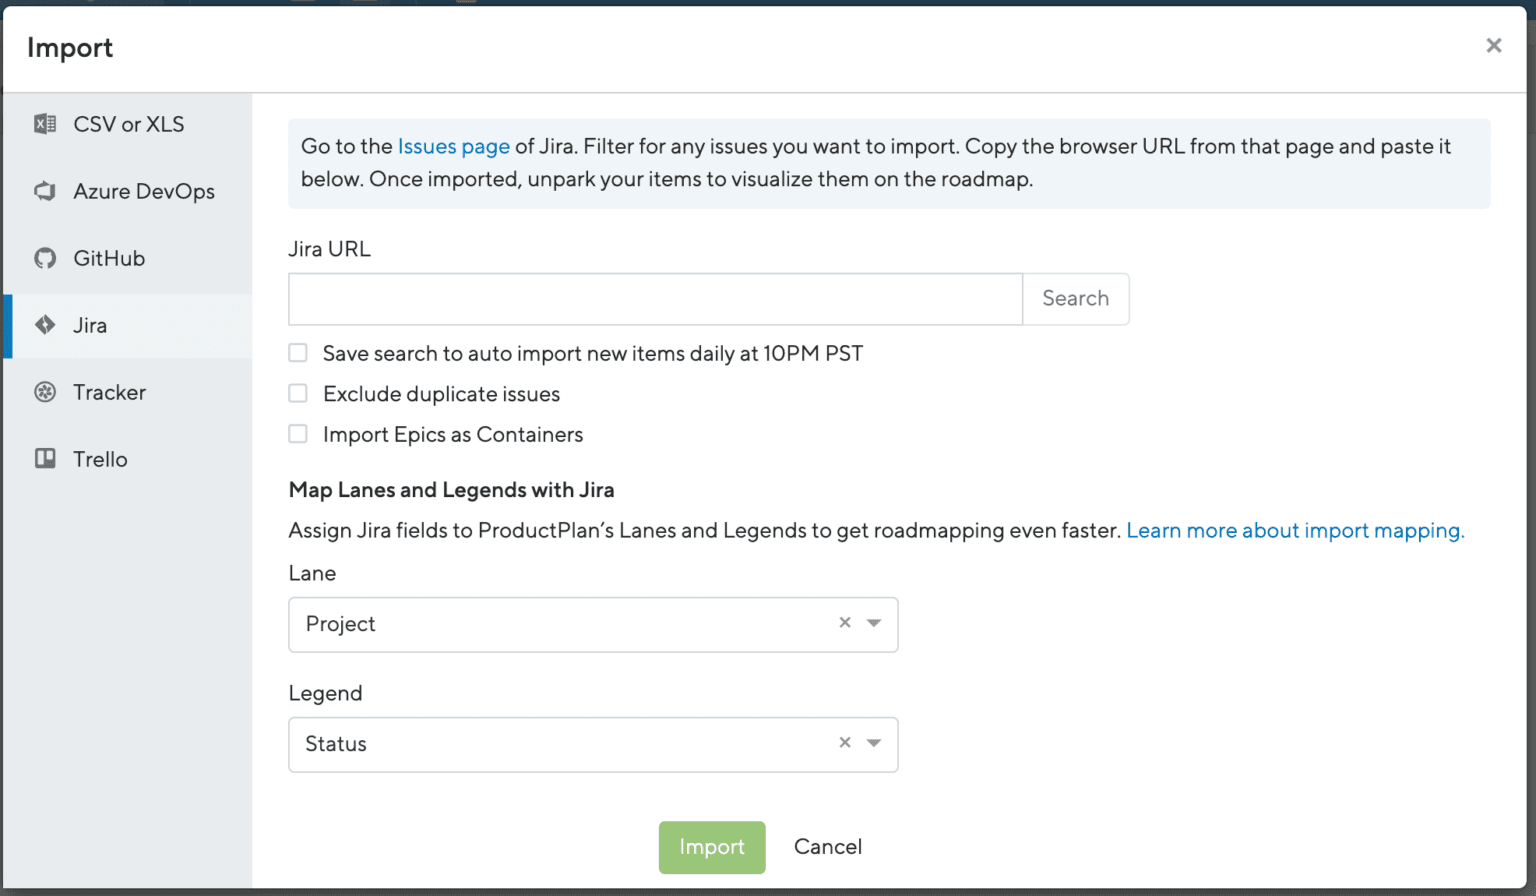Clear the Project lane mapping with the X
This screenshot has height=896, width=1536.
(x=845, y=623)
